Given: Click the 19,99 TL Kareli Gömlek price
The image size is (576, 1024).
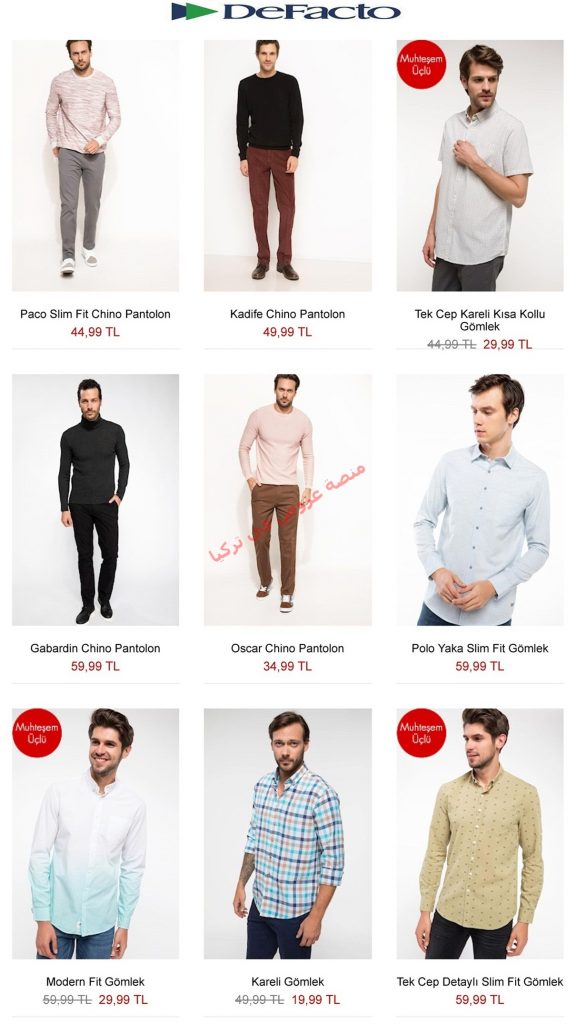Looking at the screenshot, I should (x=315, y=1000).
